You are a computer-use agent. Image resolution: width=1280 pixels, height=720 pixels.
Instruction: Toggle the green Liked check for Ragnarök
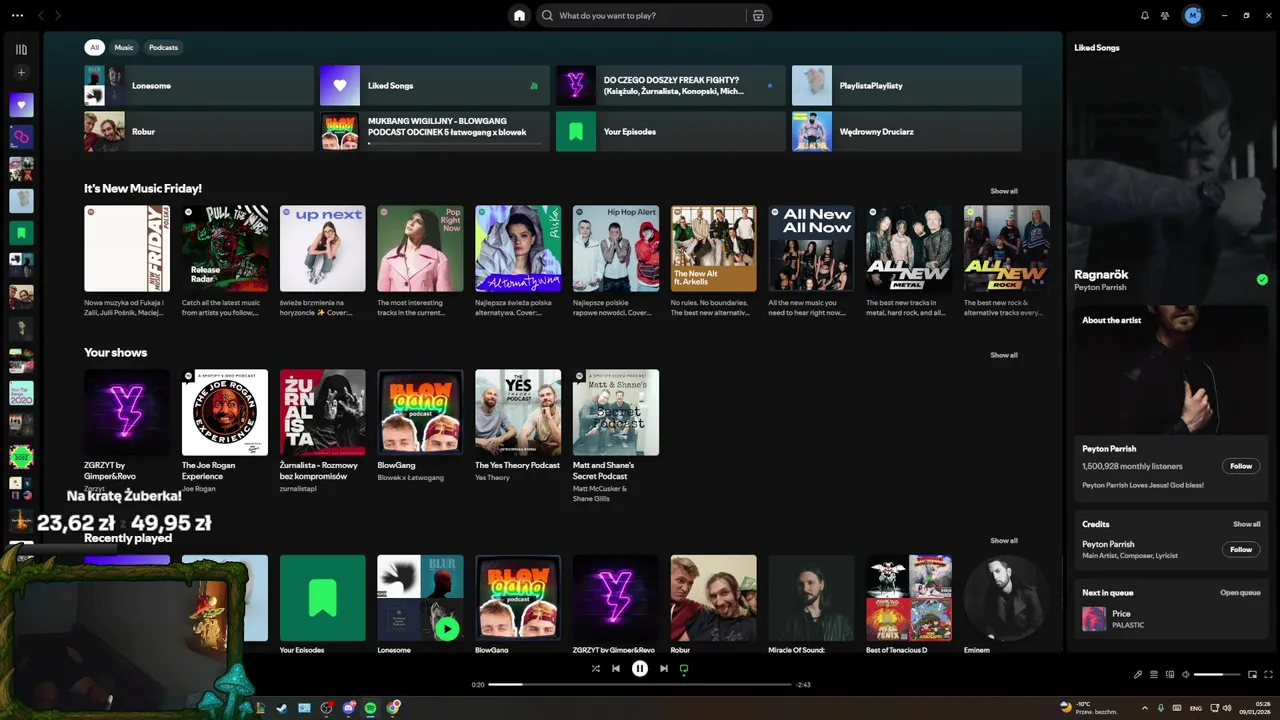click(x=1262, y=280)
